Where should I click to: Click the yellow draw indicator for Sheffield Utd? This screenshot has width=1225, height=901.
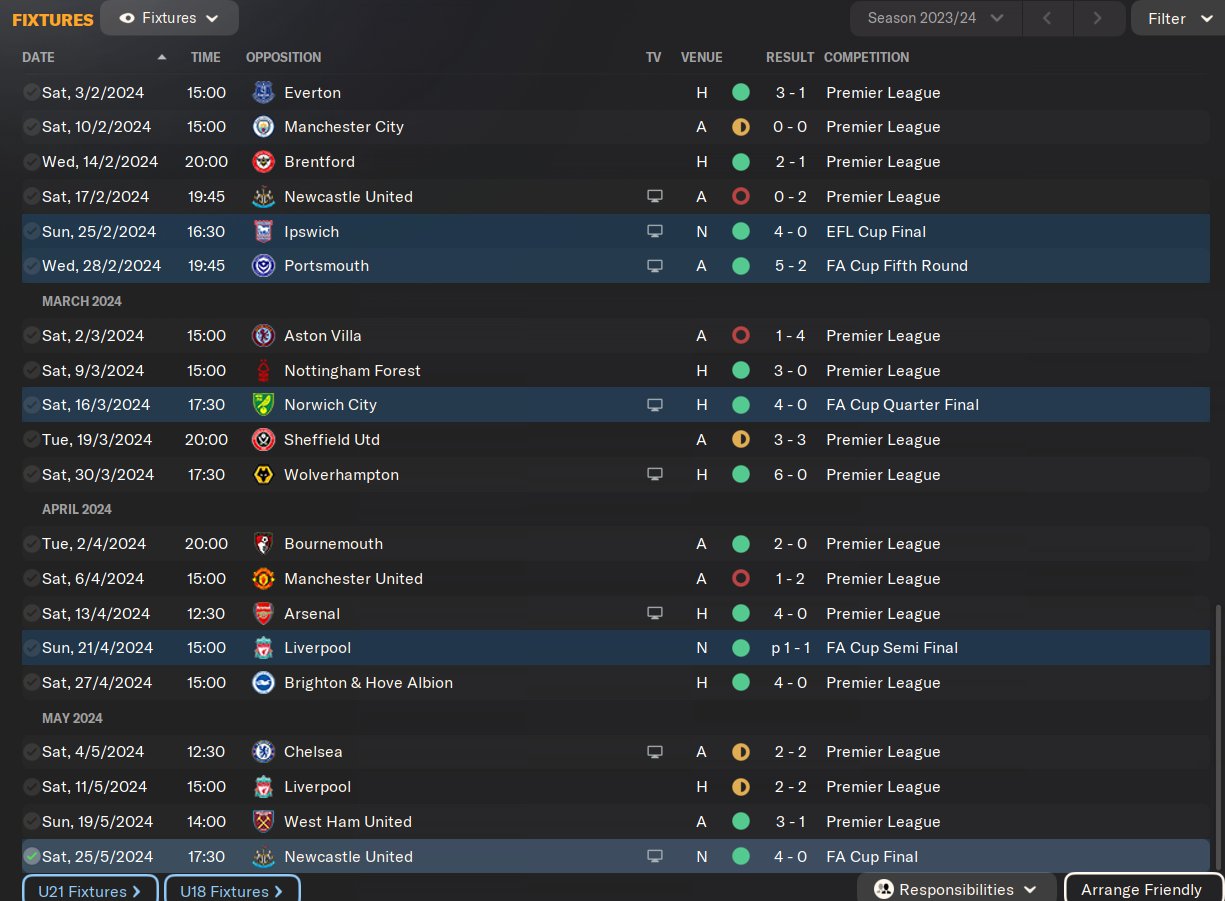coord(741,440)
